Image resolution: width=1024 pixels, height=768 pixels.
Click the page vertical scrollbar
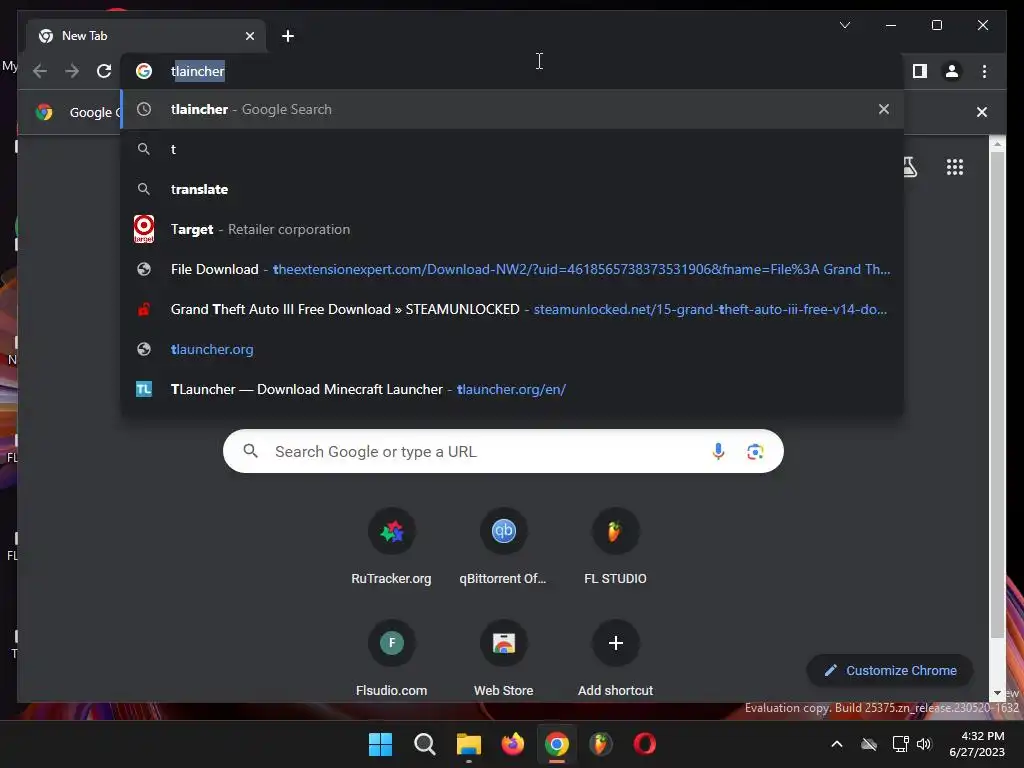pos(997,395)
